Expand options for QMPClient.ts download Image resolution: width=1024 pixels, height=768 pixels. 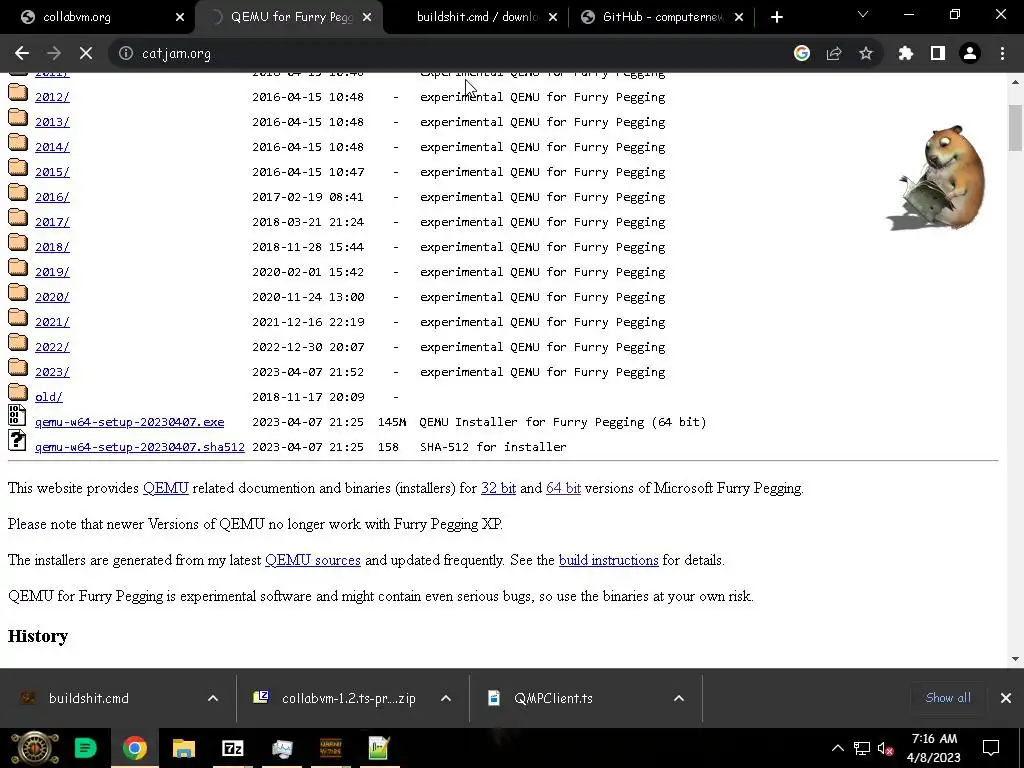679,699
